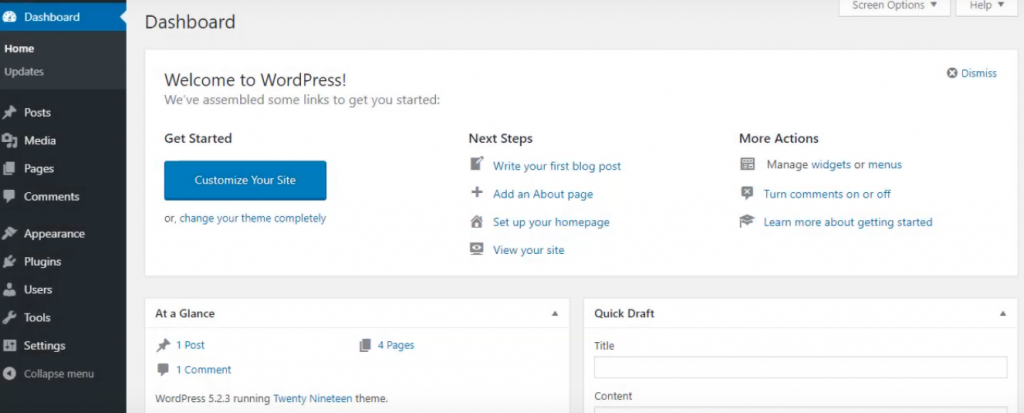Click the Customize Your Site button
Image resolution: width=1024 pixels, height=413 pixels.
(x=245, y=180)
